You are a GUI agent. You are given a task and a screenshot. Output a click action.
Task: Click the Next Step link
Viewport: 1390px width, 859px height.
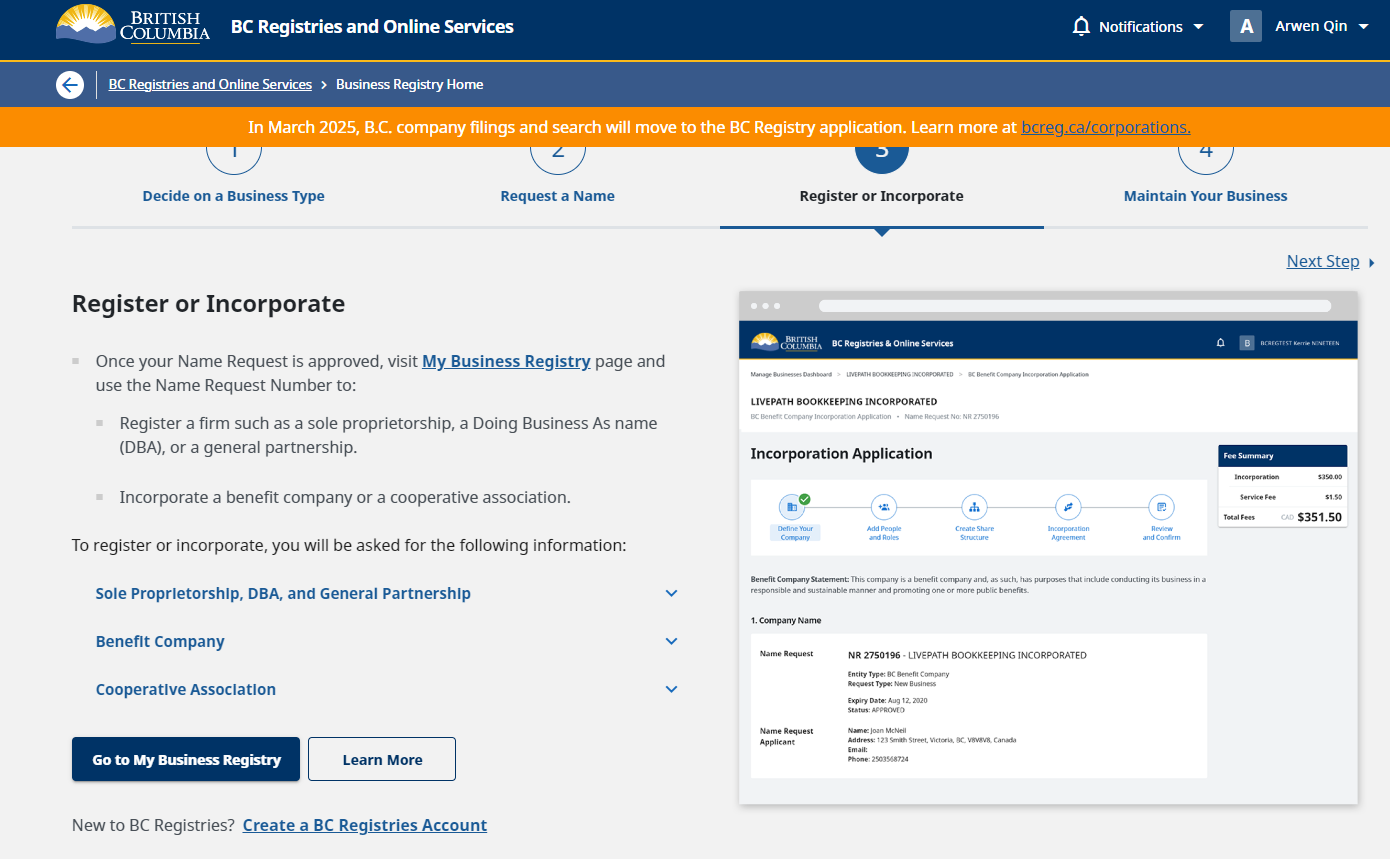tap(1323, 261)
